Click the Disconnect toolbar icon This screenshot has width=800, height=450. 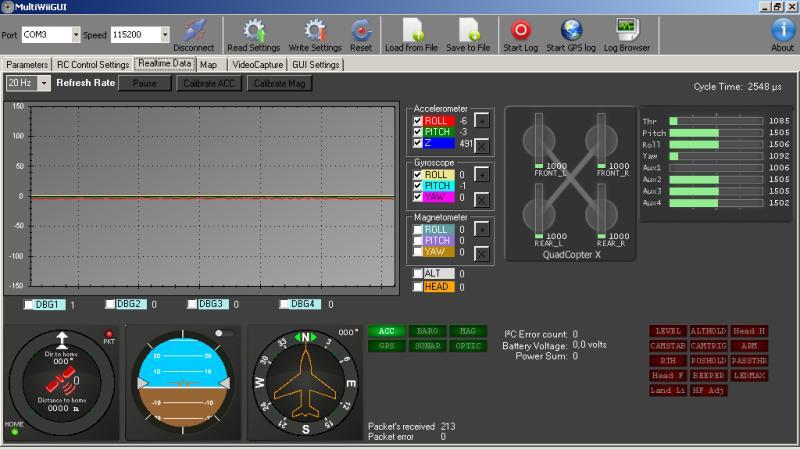pos(193,31)
